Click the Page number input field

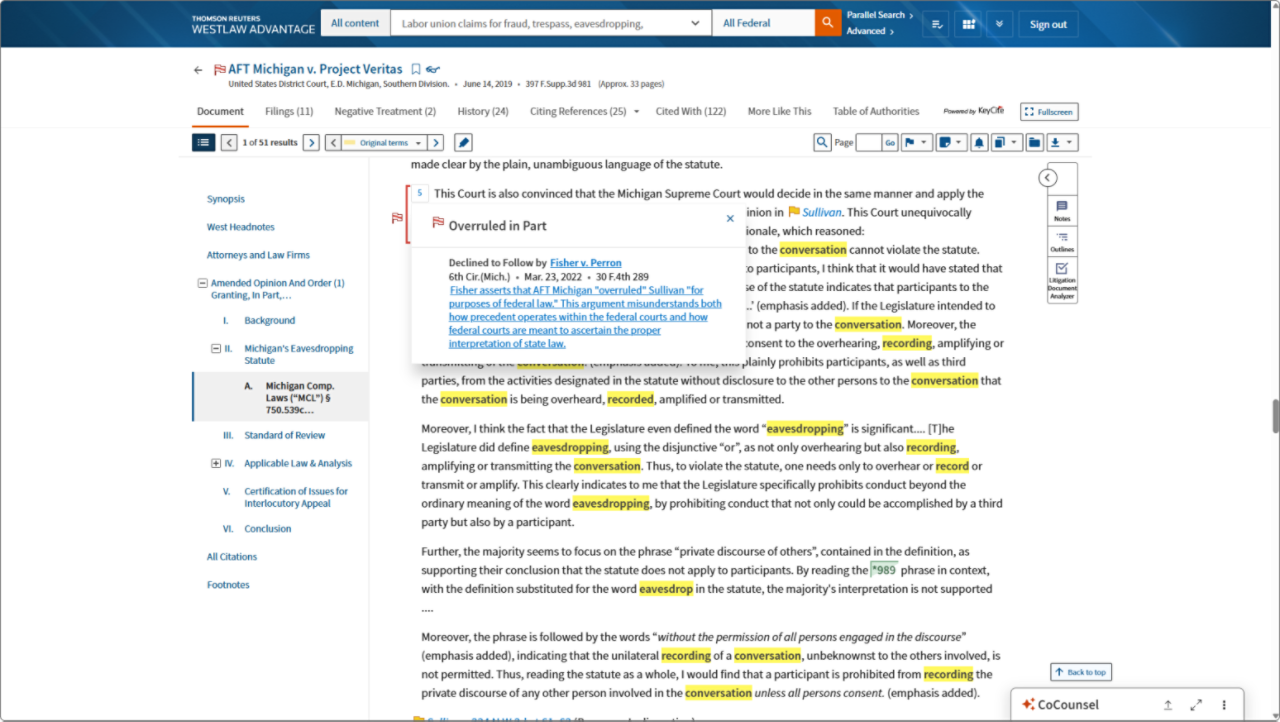tap(868, 143)
